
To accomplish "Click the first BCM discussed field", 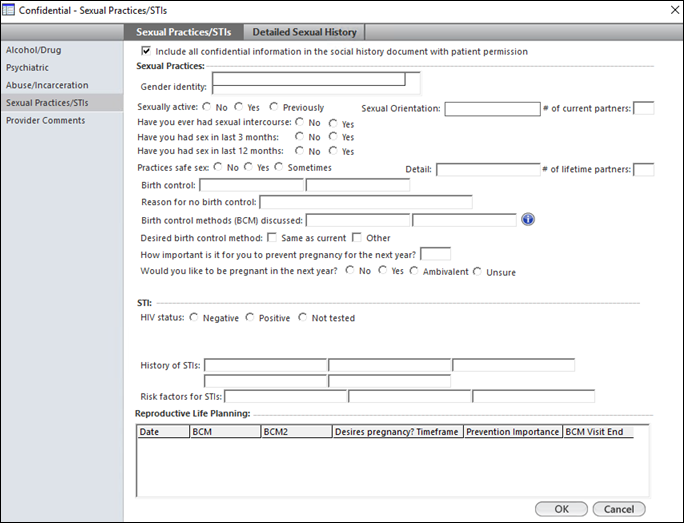I will click(x=358, y=220).
